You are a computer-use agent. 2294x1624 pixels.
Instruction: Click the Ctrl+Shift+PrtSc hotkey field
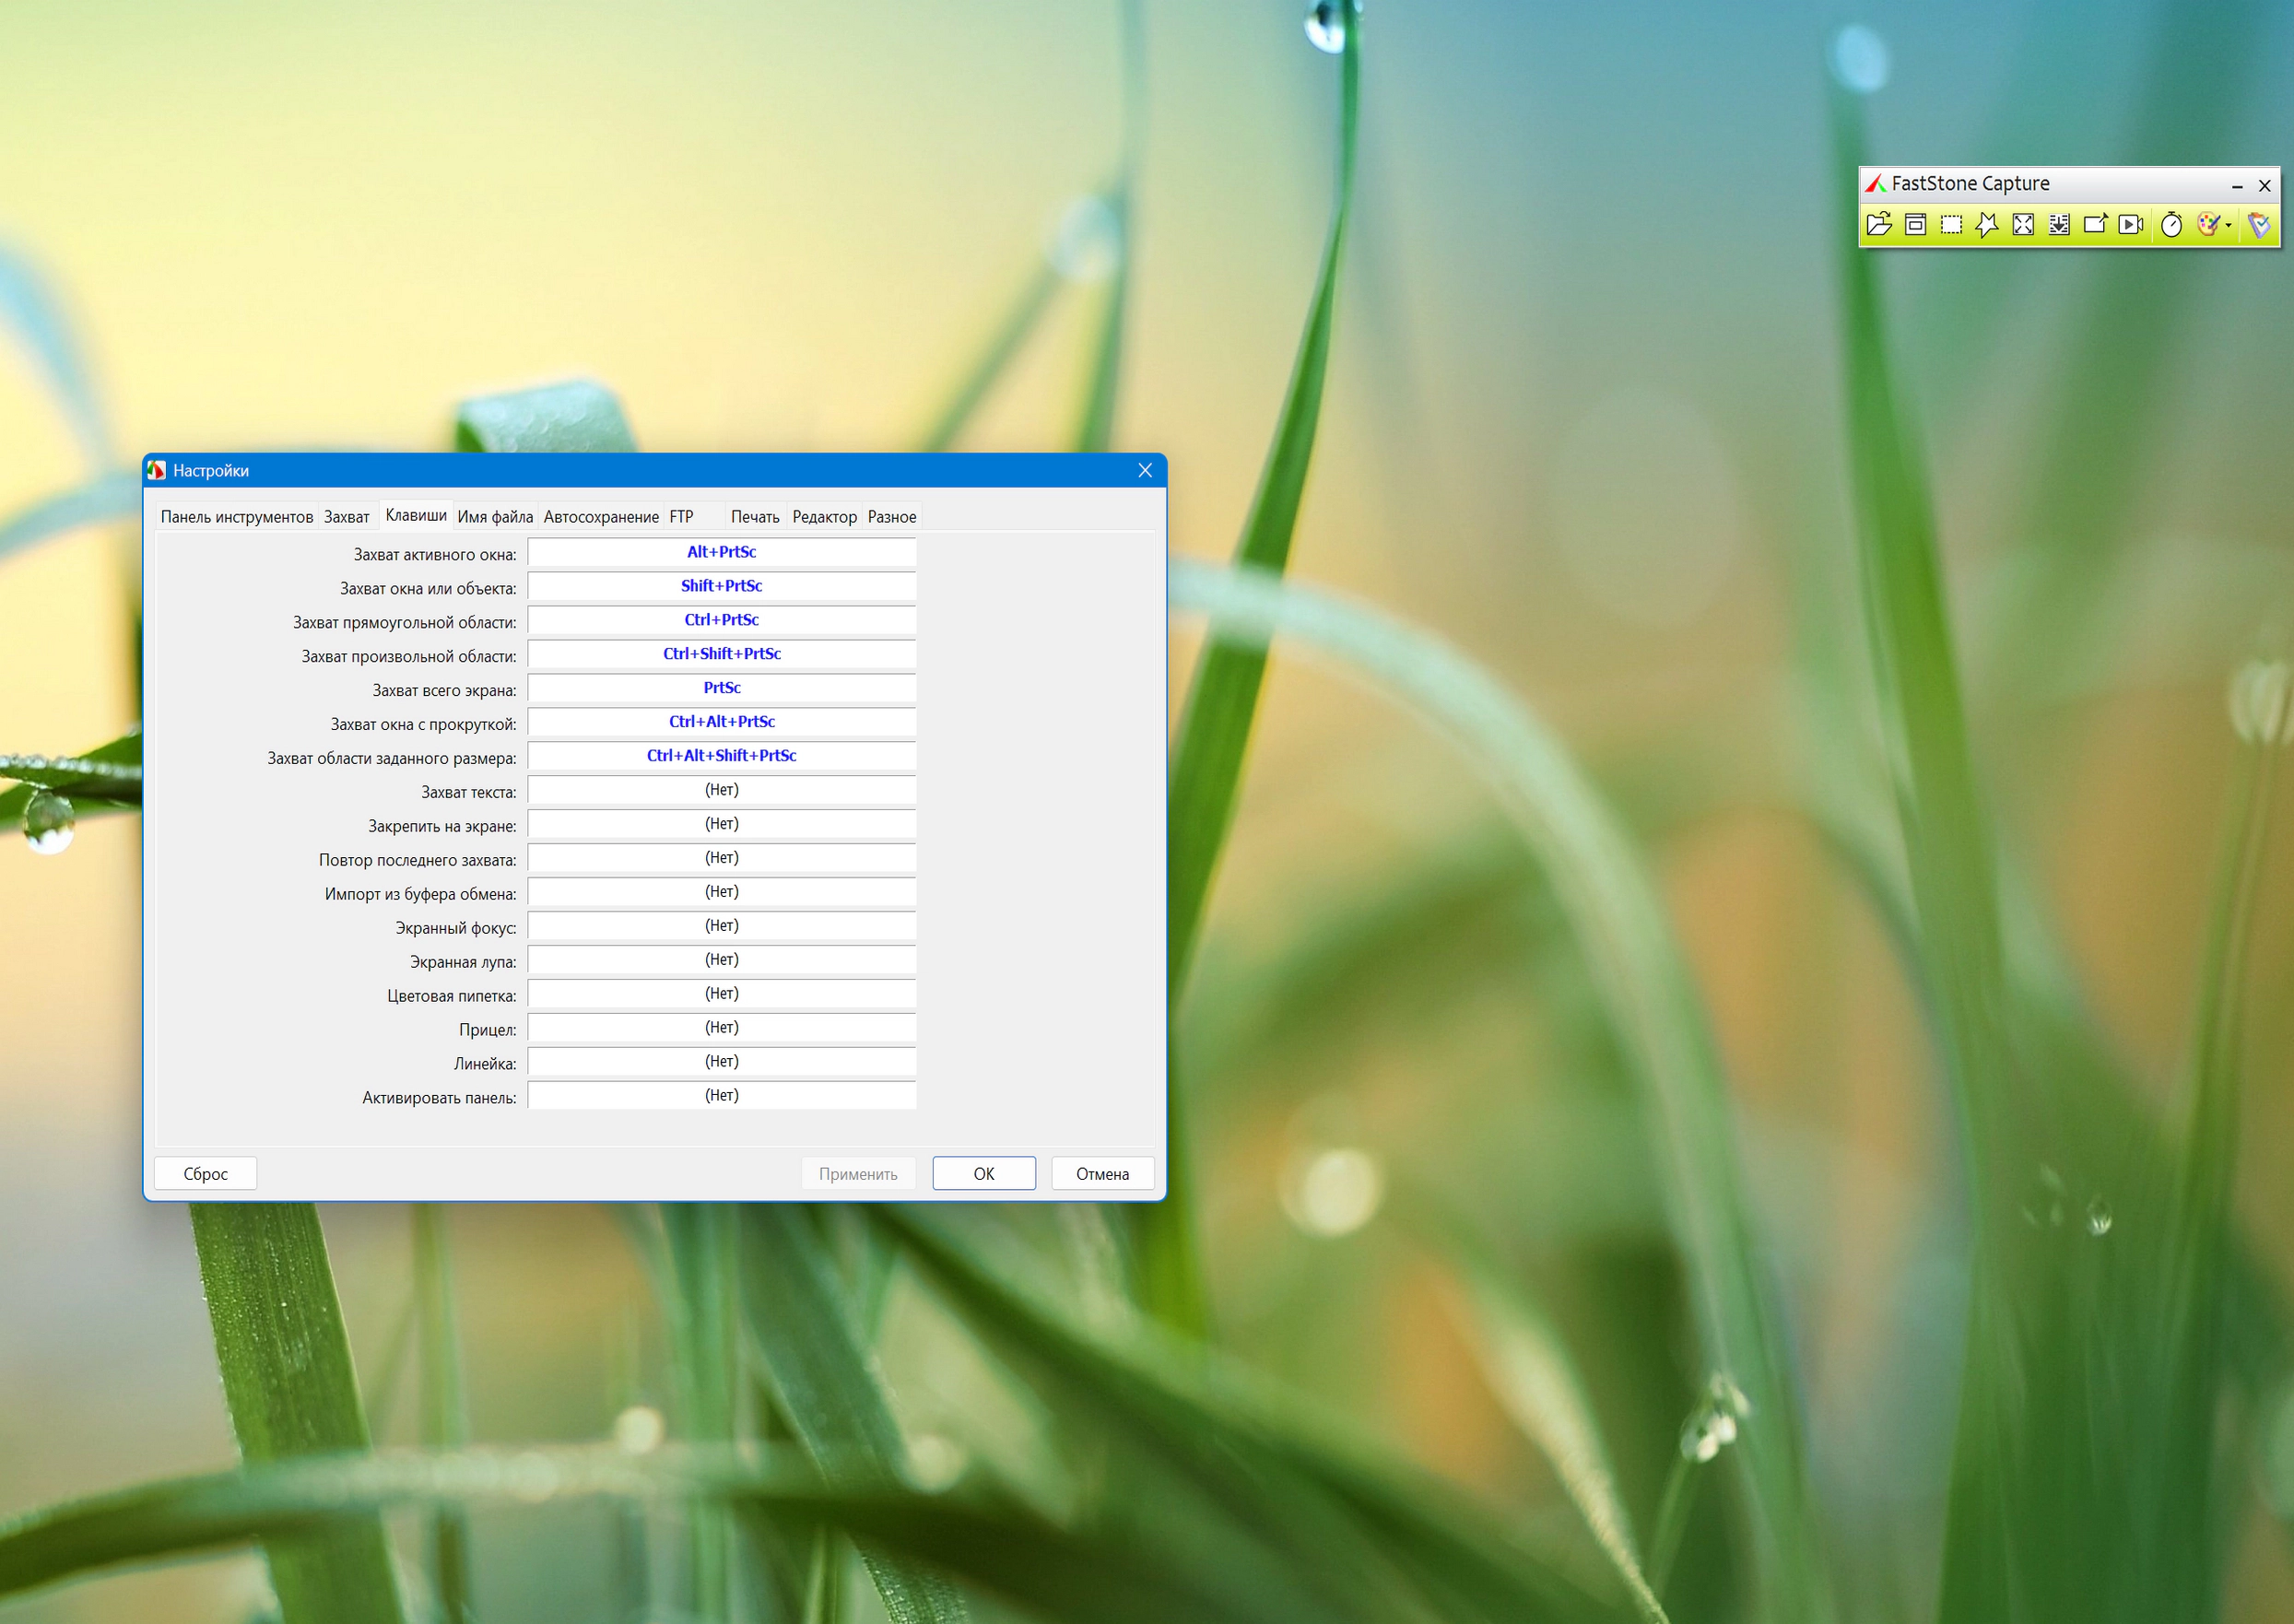coord(722,654)
